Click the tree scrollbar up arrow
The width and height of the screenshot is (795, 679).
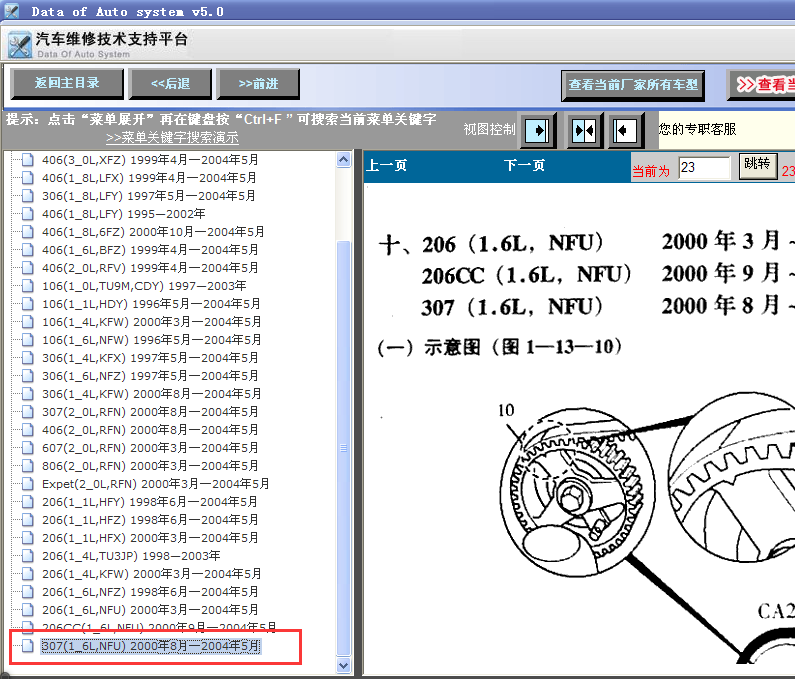(x=344, y=160)
